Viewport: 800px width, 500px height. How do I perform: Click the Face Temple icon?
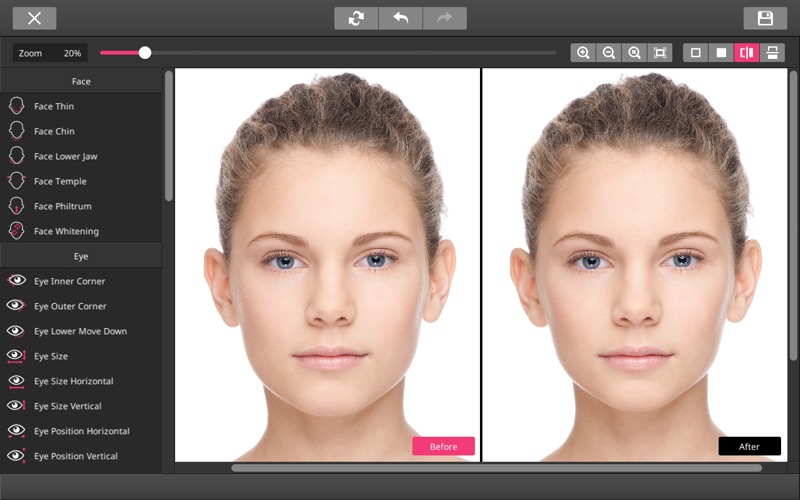[16, 181]
